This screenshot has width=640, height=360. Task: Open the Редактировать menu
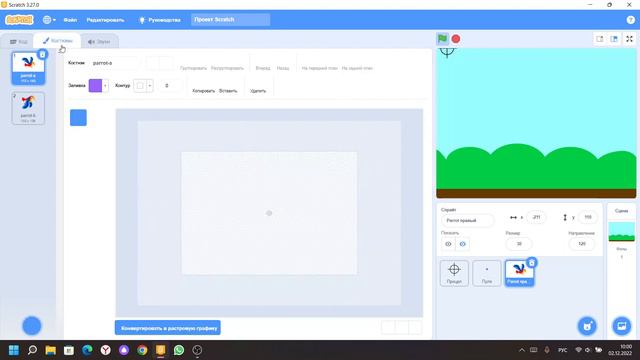coord(105,20)
